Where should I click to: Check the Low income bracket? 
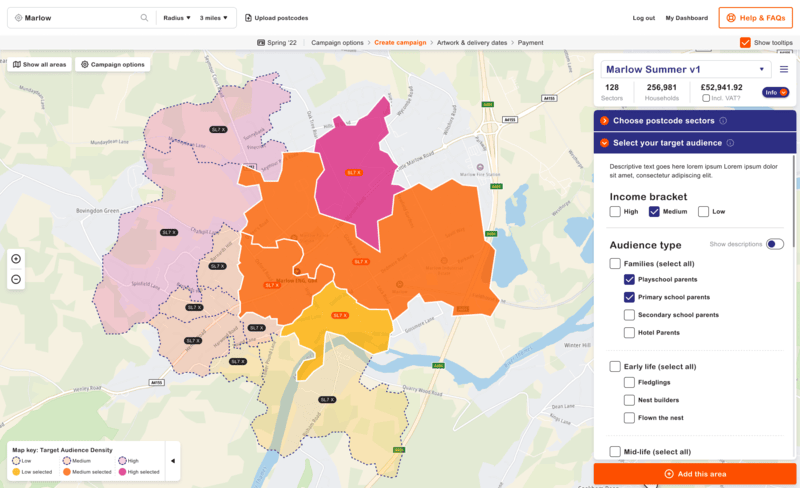[x=704, y=211]
